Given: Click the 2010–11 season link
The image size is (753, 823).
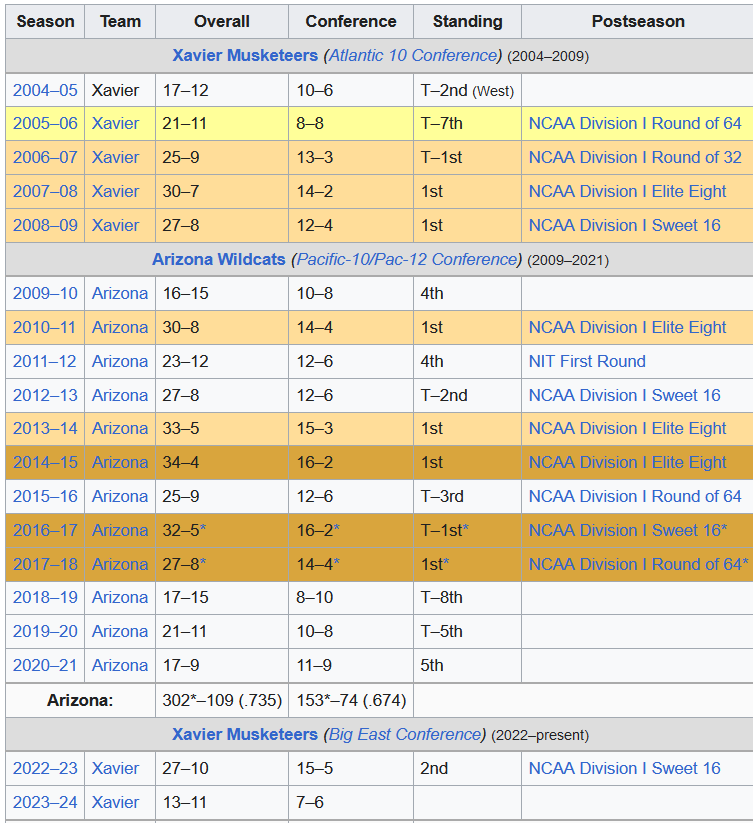Looking at the screenshot, I should [x=45, y=328].
